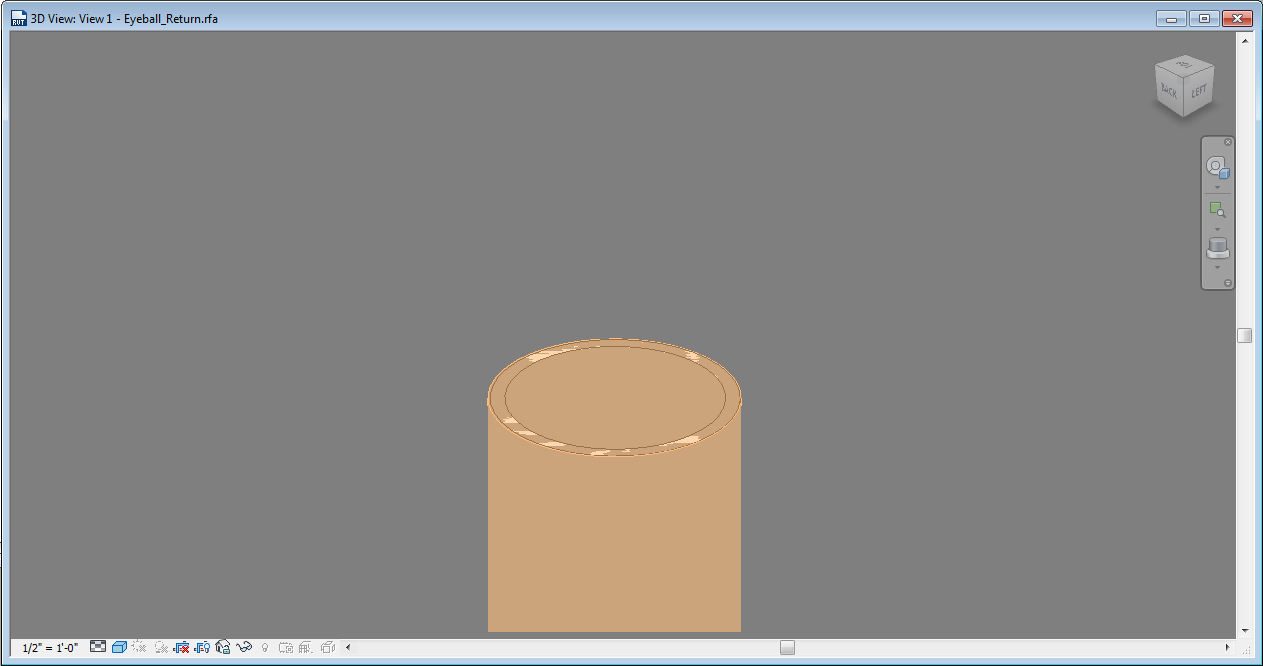This screenshot has height=666, width=1263.
Task: Click the '3D View: View 1 - Eyeball_Return.rfa' title
Action: point(124,19)
